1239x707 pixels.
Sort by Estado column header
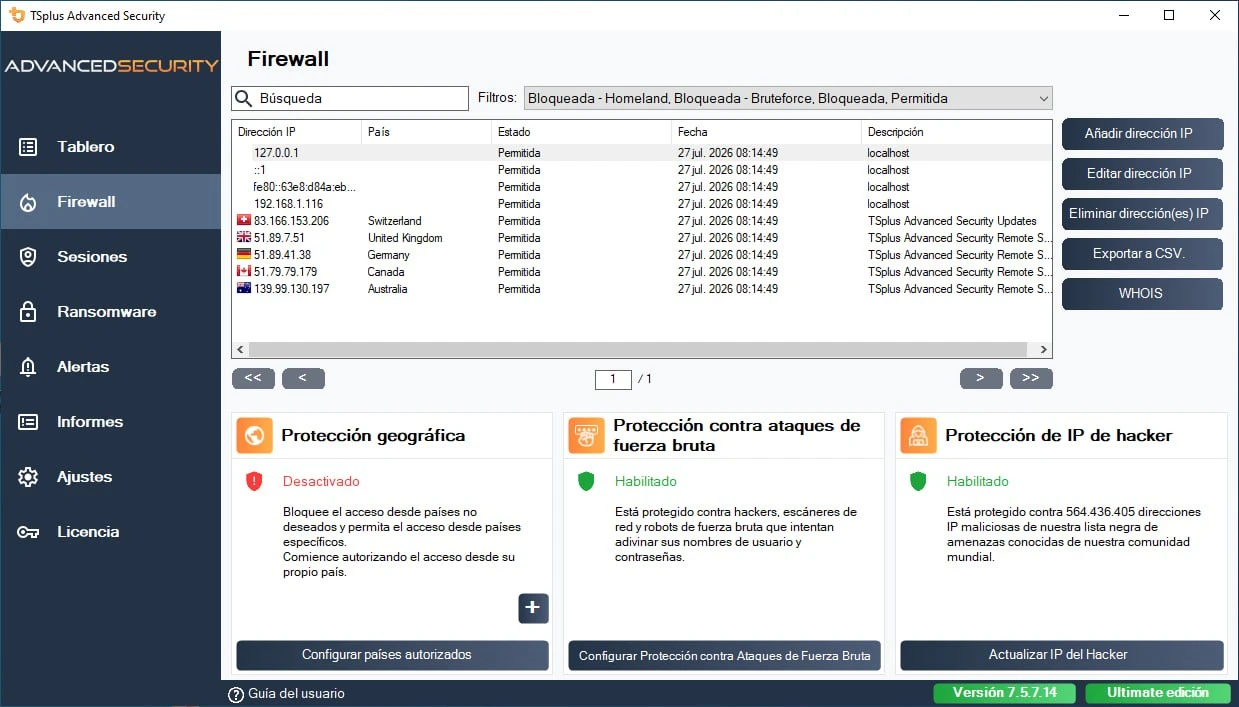[x=581, y=132]
